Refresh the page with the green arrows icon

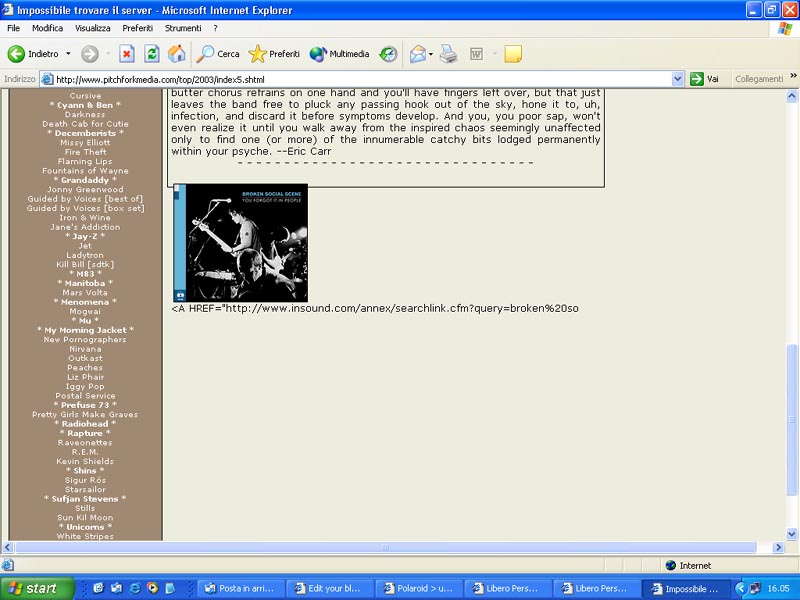[152, 54]
